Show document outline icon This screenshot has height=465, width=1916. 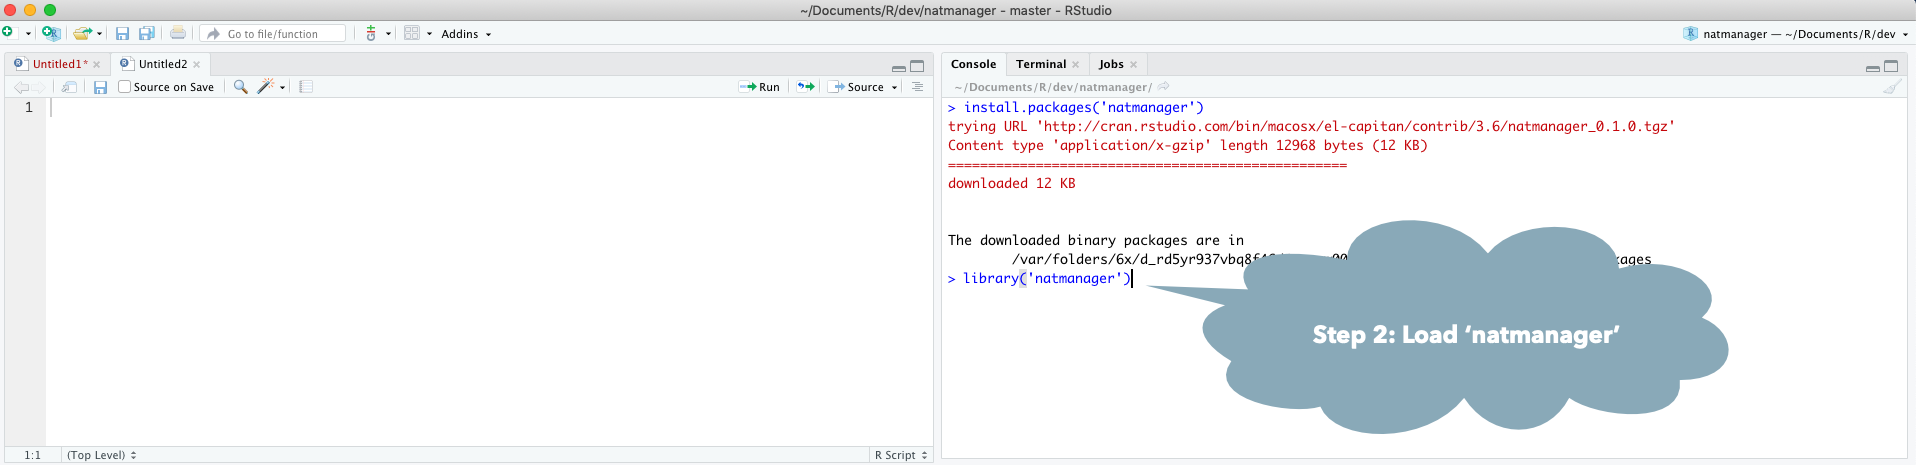[917, 87]
